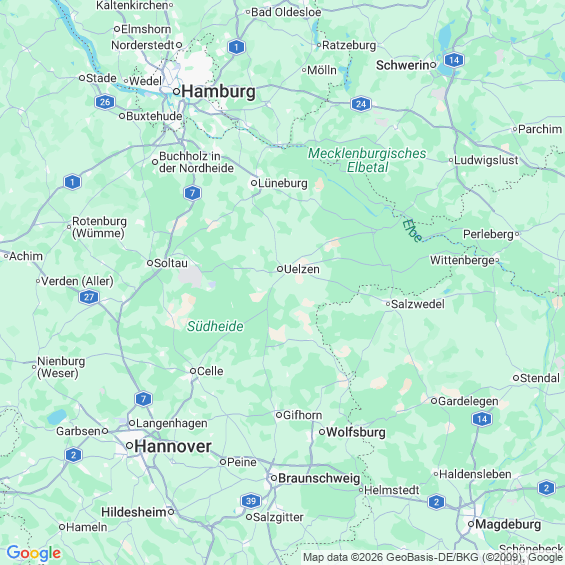This screenshot has width=565, height=565.
Task: Click highway 14 shield near Schwerin
Action: [454, 60]
